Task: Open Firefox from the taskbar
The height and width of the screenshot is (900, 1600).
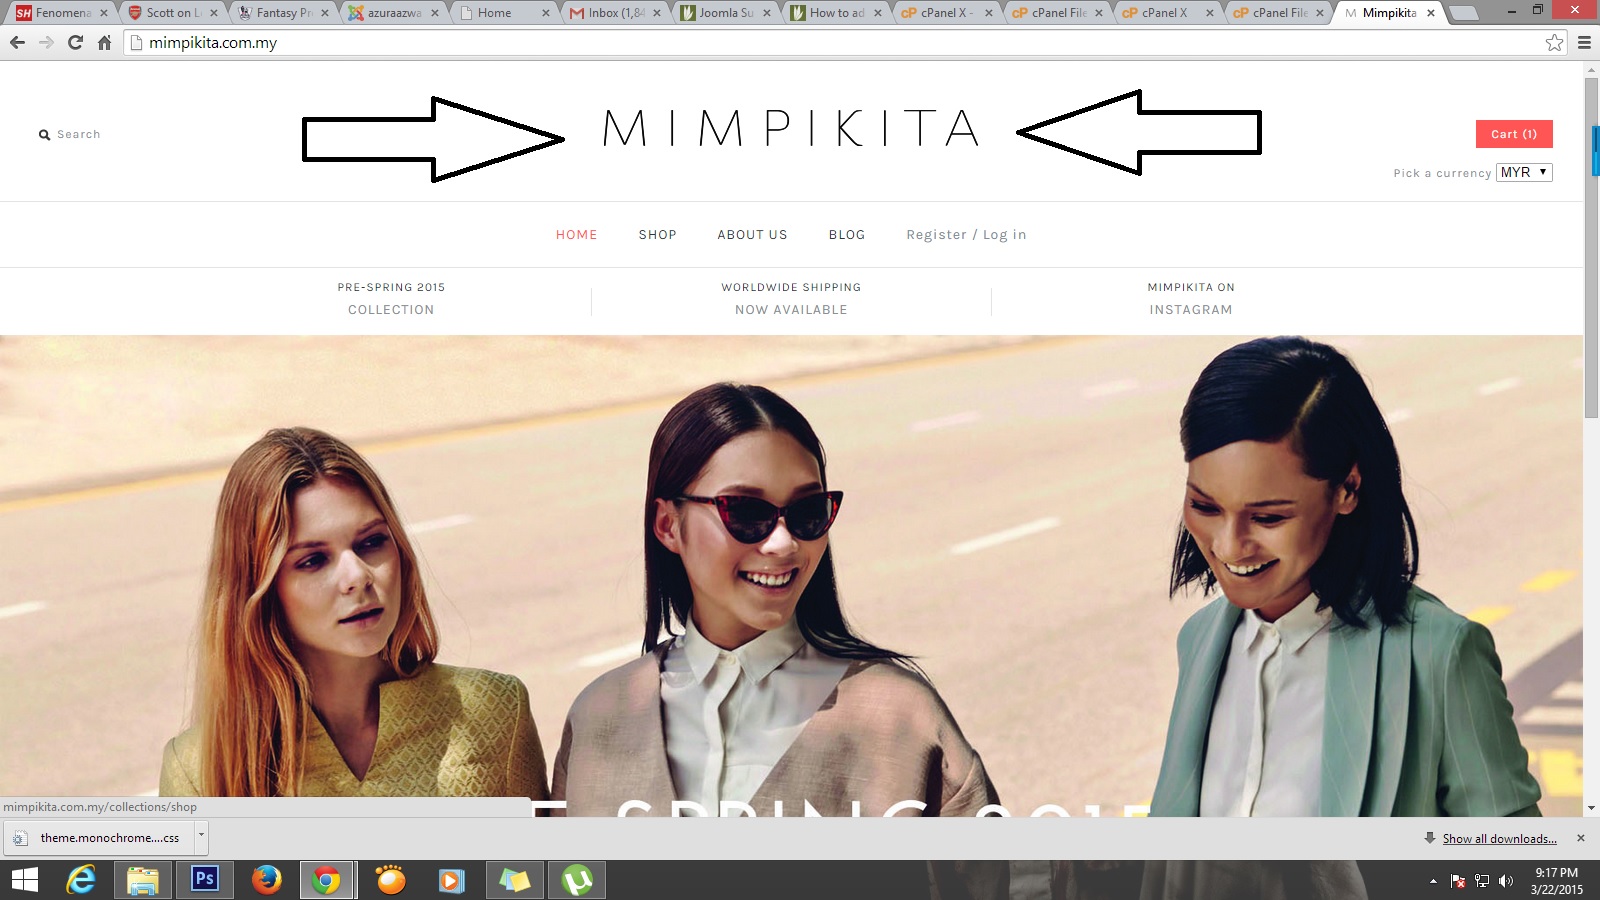Action: pyautogui.click(x=266, y=880)
